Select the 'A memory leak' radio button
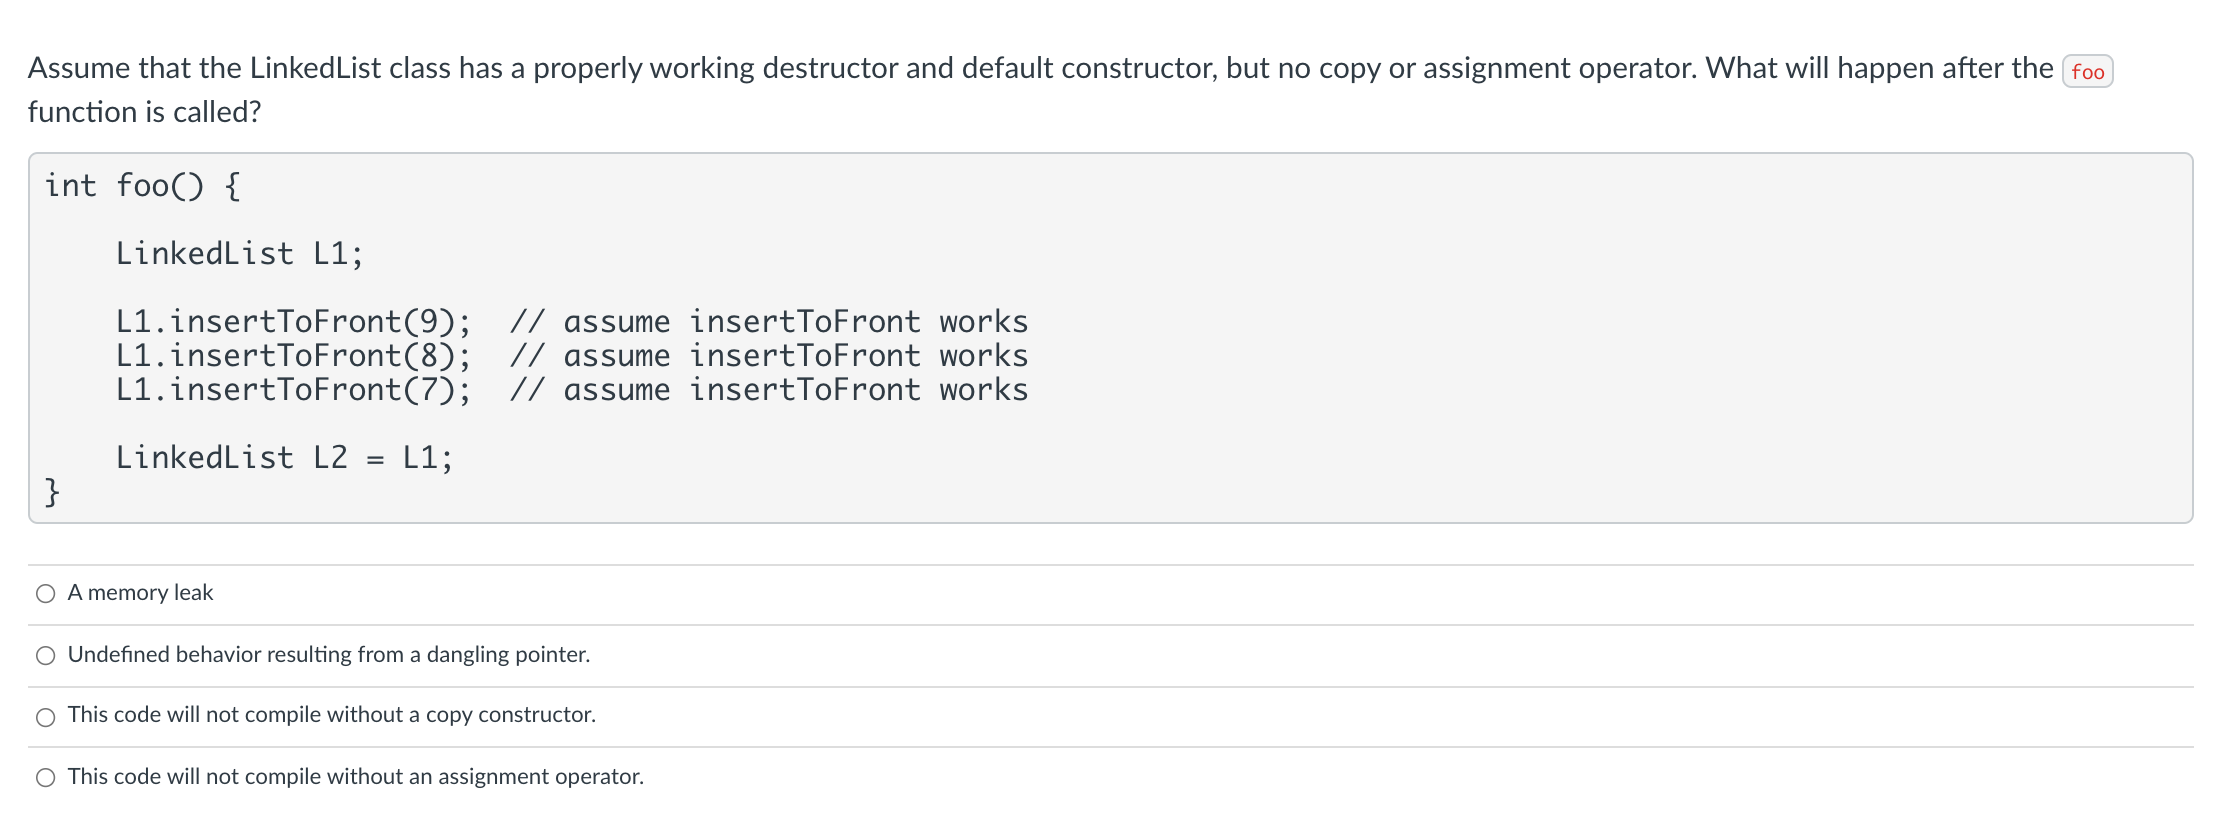2218x828 pixels. (x=46, y=594)
